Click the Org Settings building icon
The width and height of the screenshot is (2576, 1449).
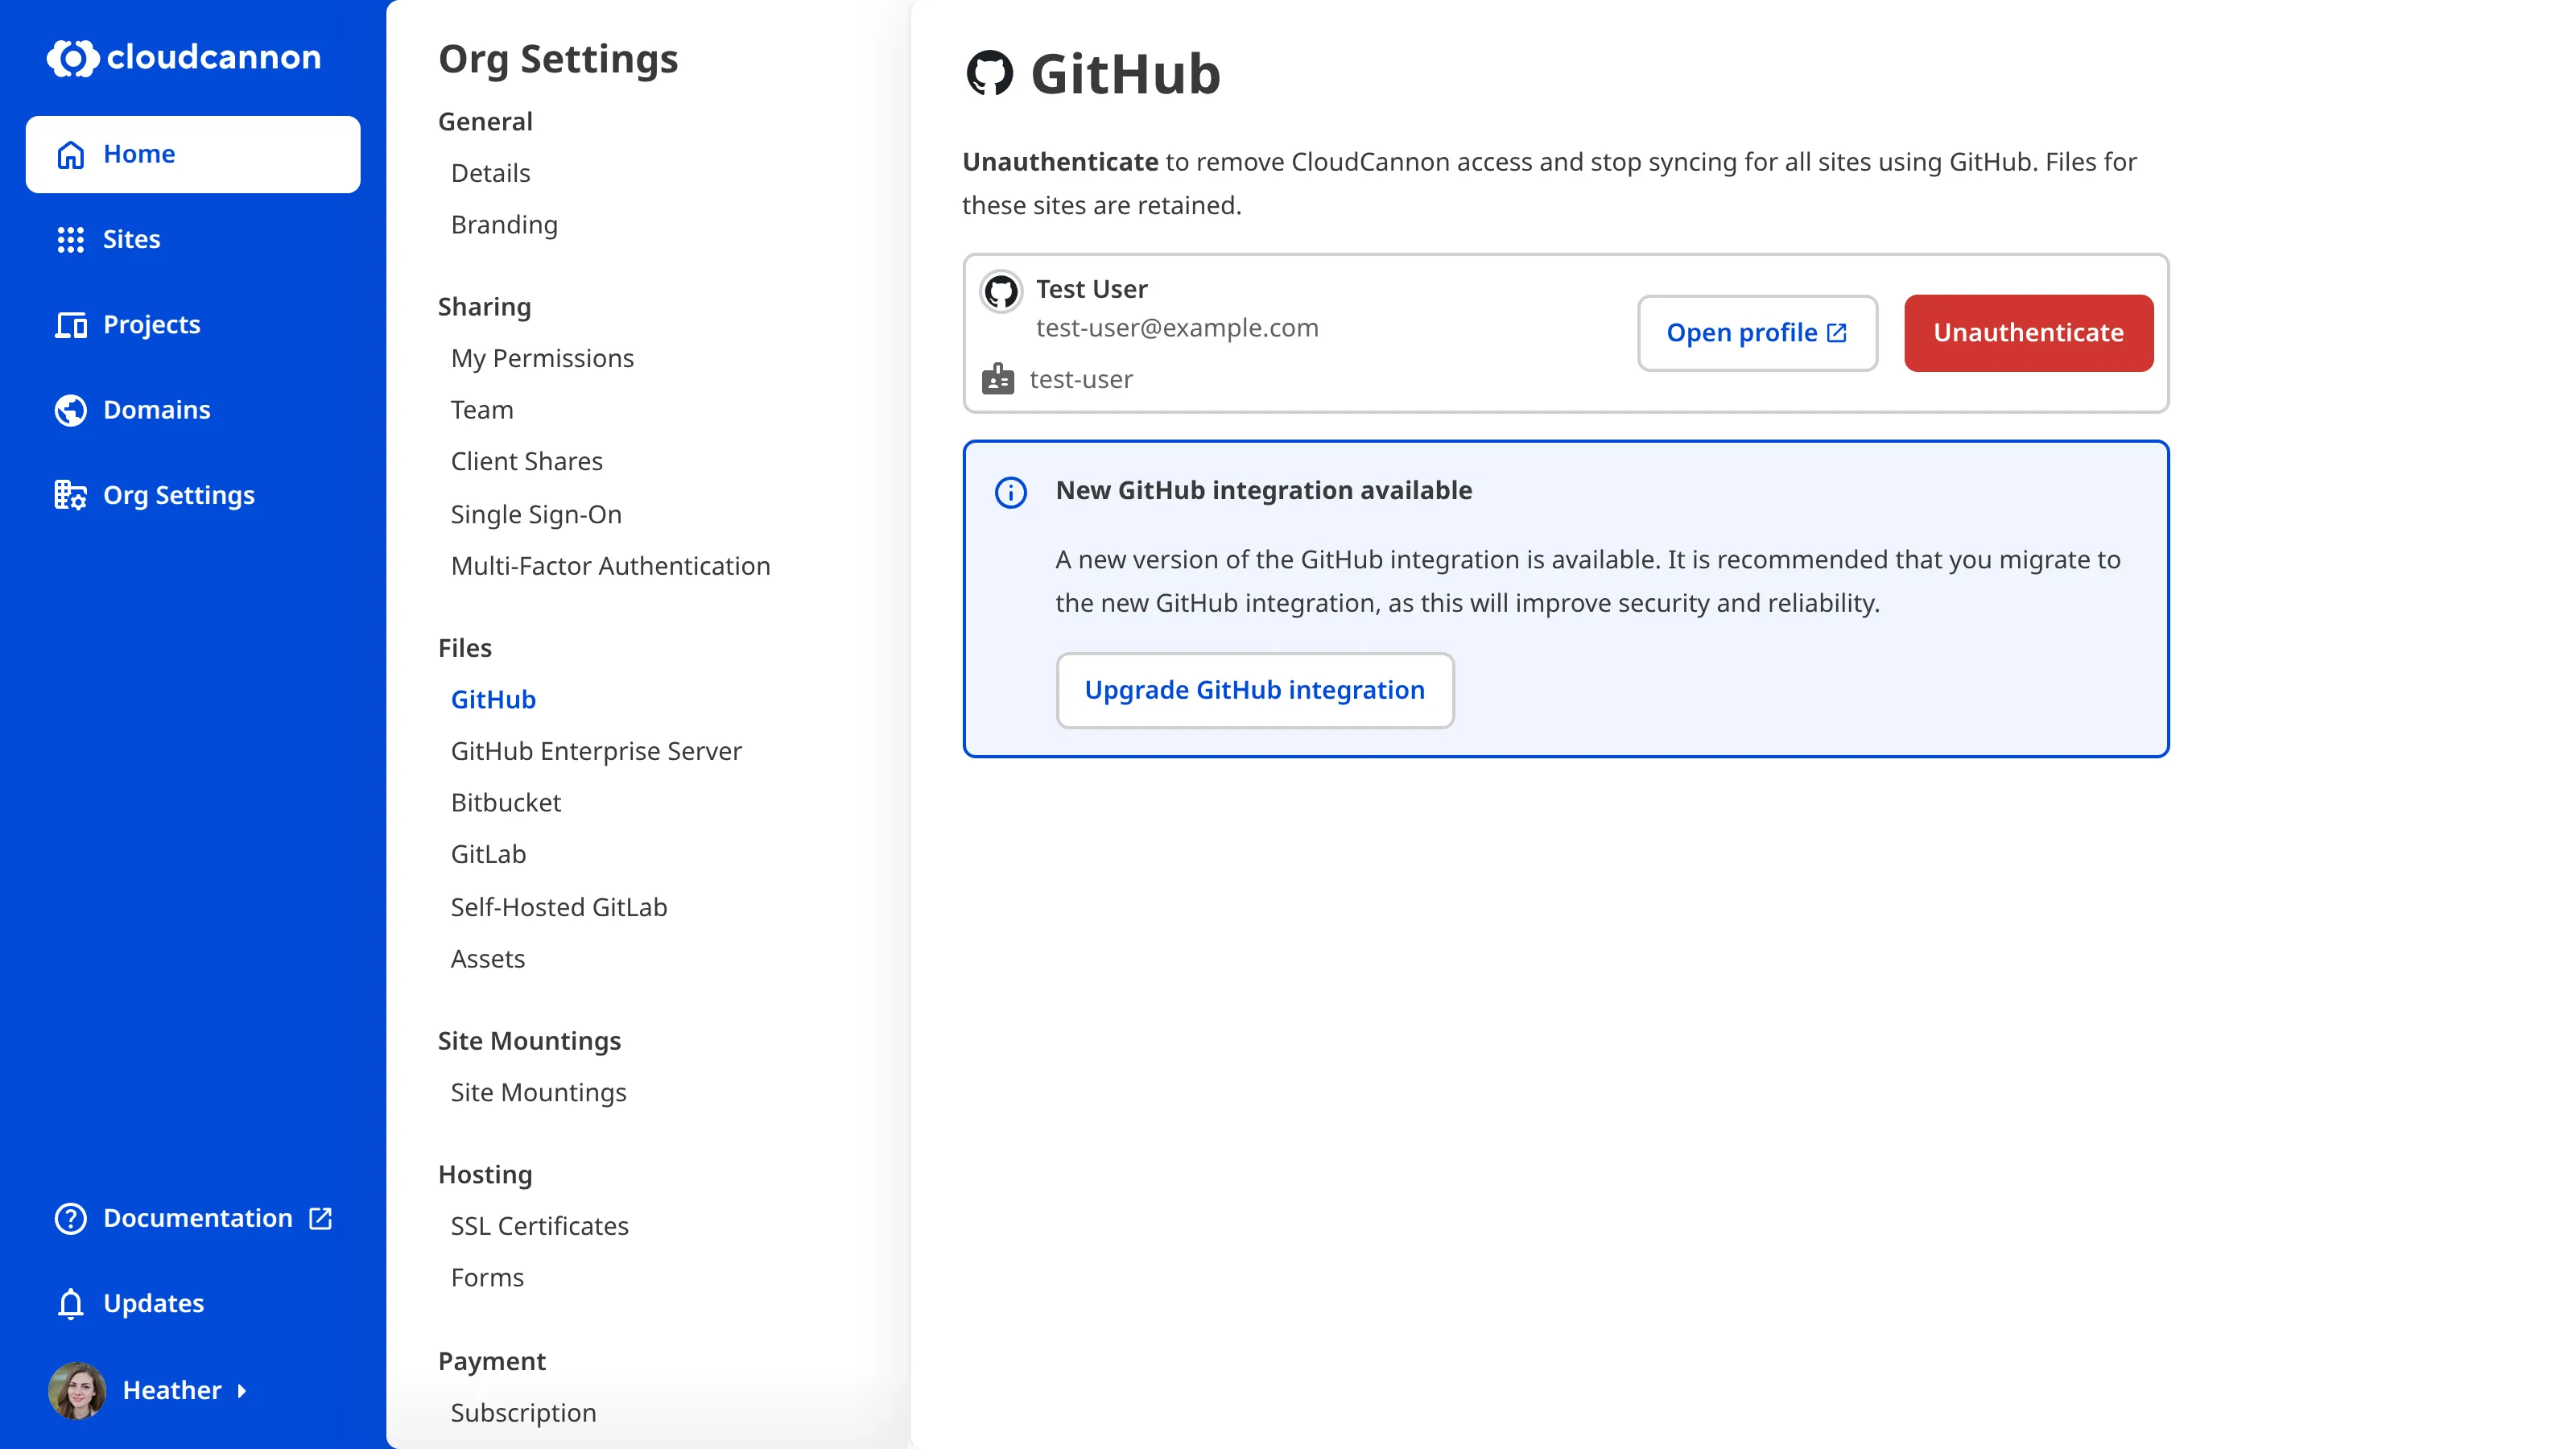(71, 495)
